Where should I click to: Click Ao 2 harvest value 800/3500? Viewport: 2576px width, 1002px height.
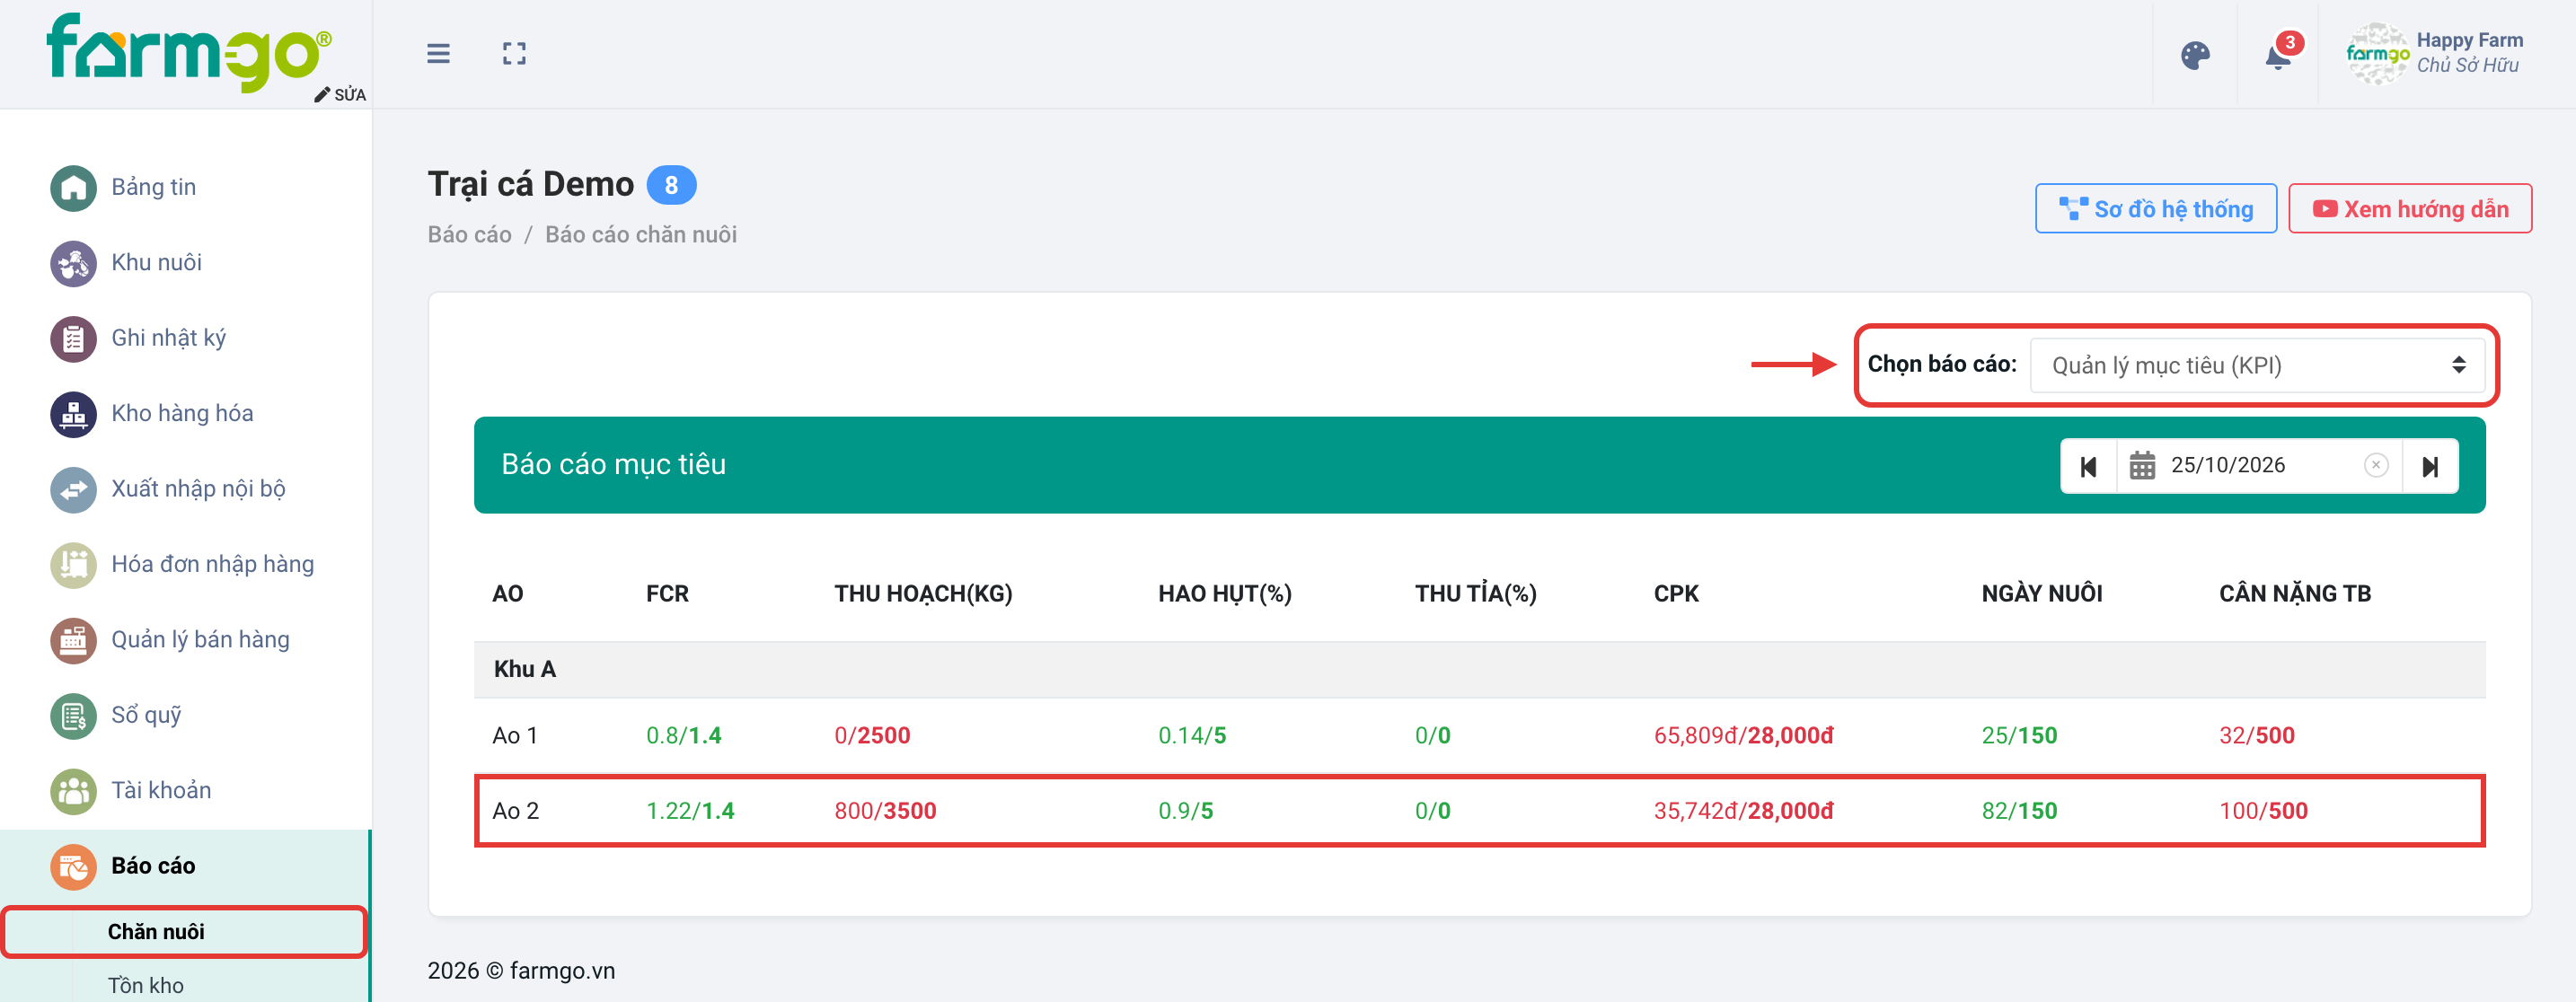point(885,811)
